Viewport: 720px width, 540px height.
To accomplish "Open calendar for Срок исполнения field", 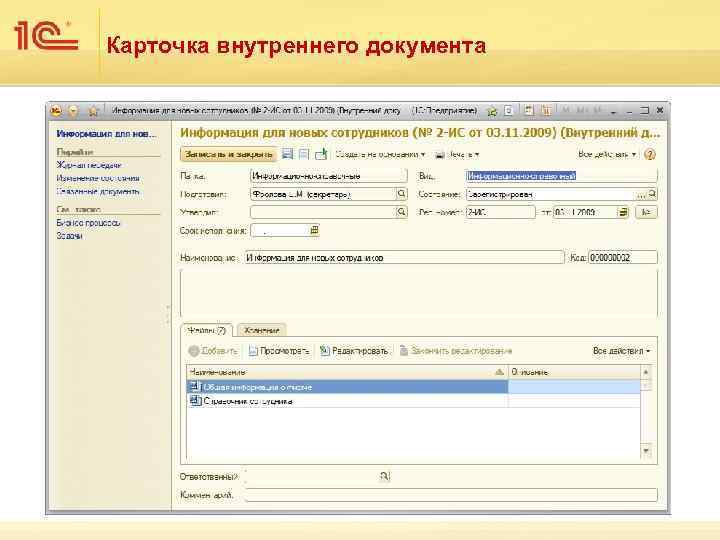I will [x=314, y=230].
